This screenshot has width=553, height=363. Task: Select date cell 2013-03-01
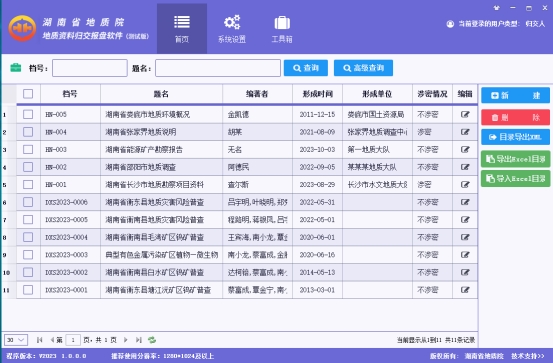pyautogui.click(x=317, y=290)
